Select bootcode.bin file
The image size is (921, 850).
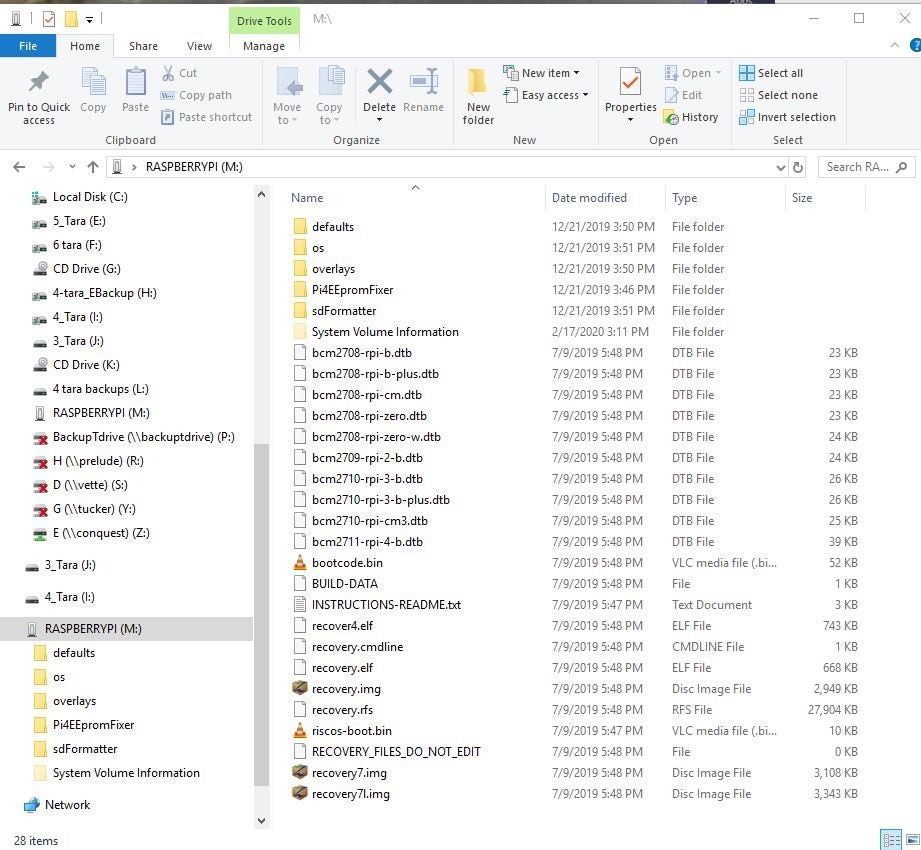coord(347,563)
